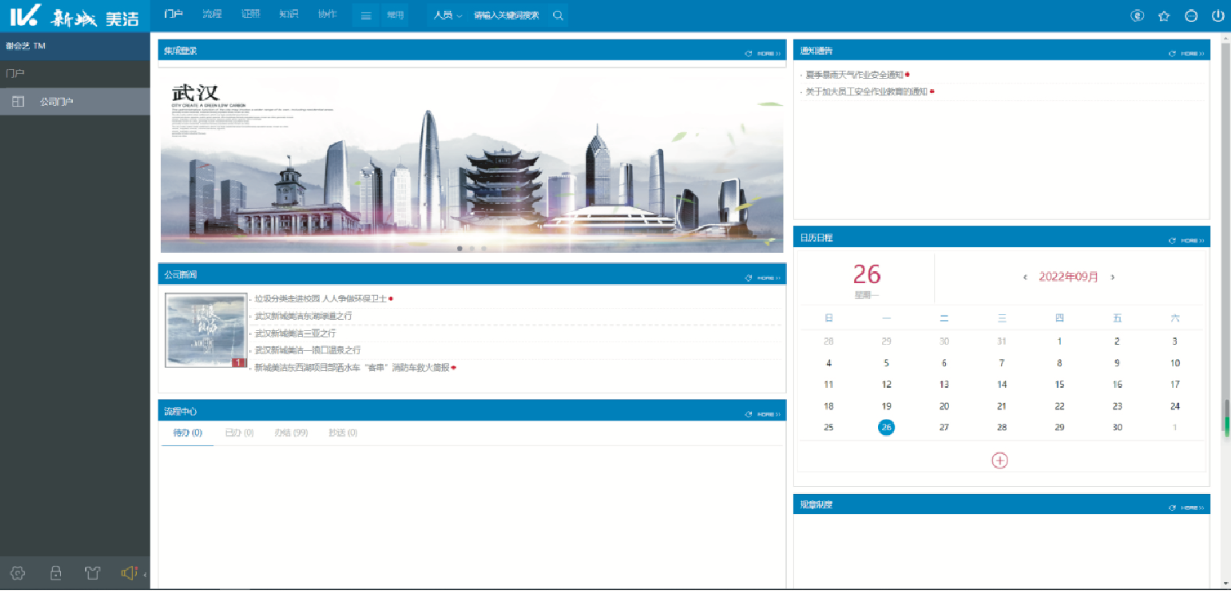Viewport: 1231px width, 591px height.
Task: Click the lock icon in sidebar footer
Action: pos(56,573)
